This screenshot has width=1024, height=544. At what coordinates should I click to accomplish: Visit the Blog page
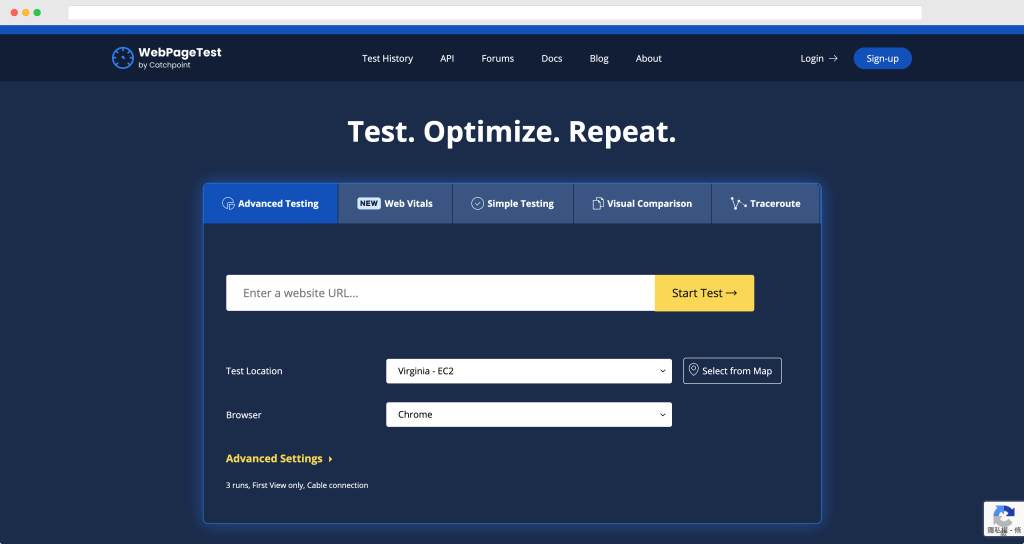point(599,59)
